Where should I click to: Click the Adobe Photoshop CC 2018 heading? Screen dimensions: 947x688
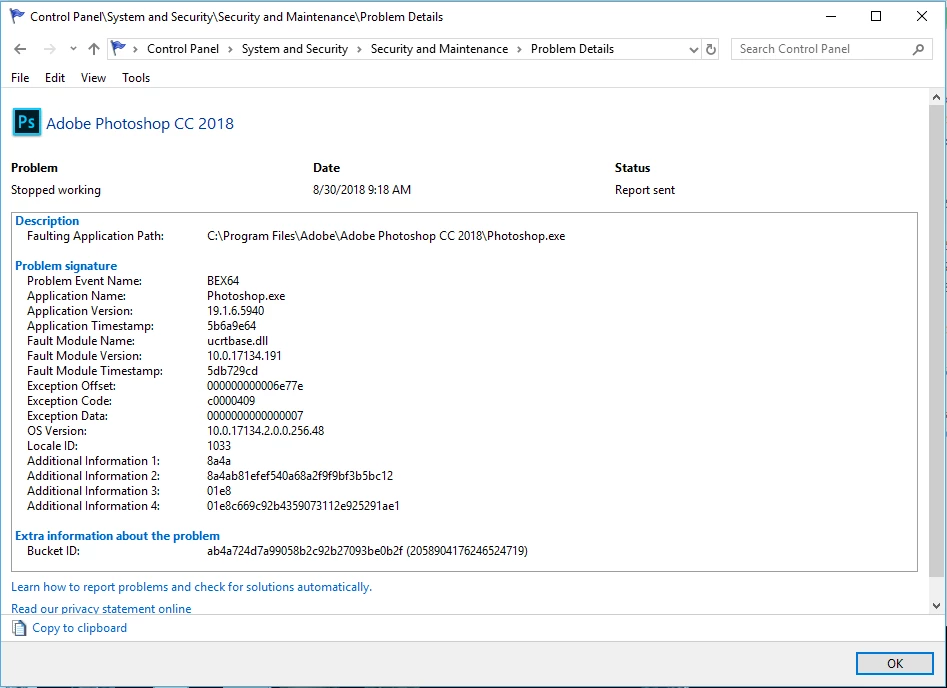click(x=140, y=124)
